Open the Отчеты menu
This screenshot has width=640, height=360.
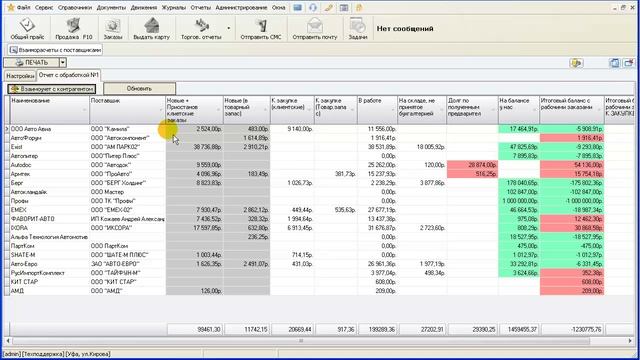point(200,7)
